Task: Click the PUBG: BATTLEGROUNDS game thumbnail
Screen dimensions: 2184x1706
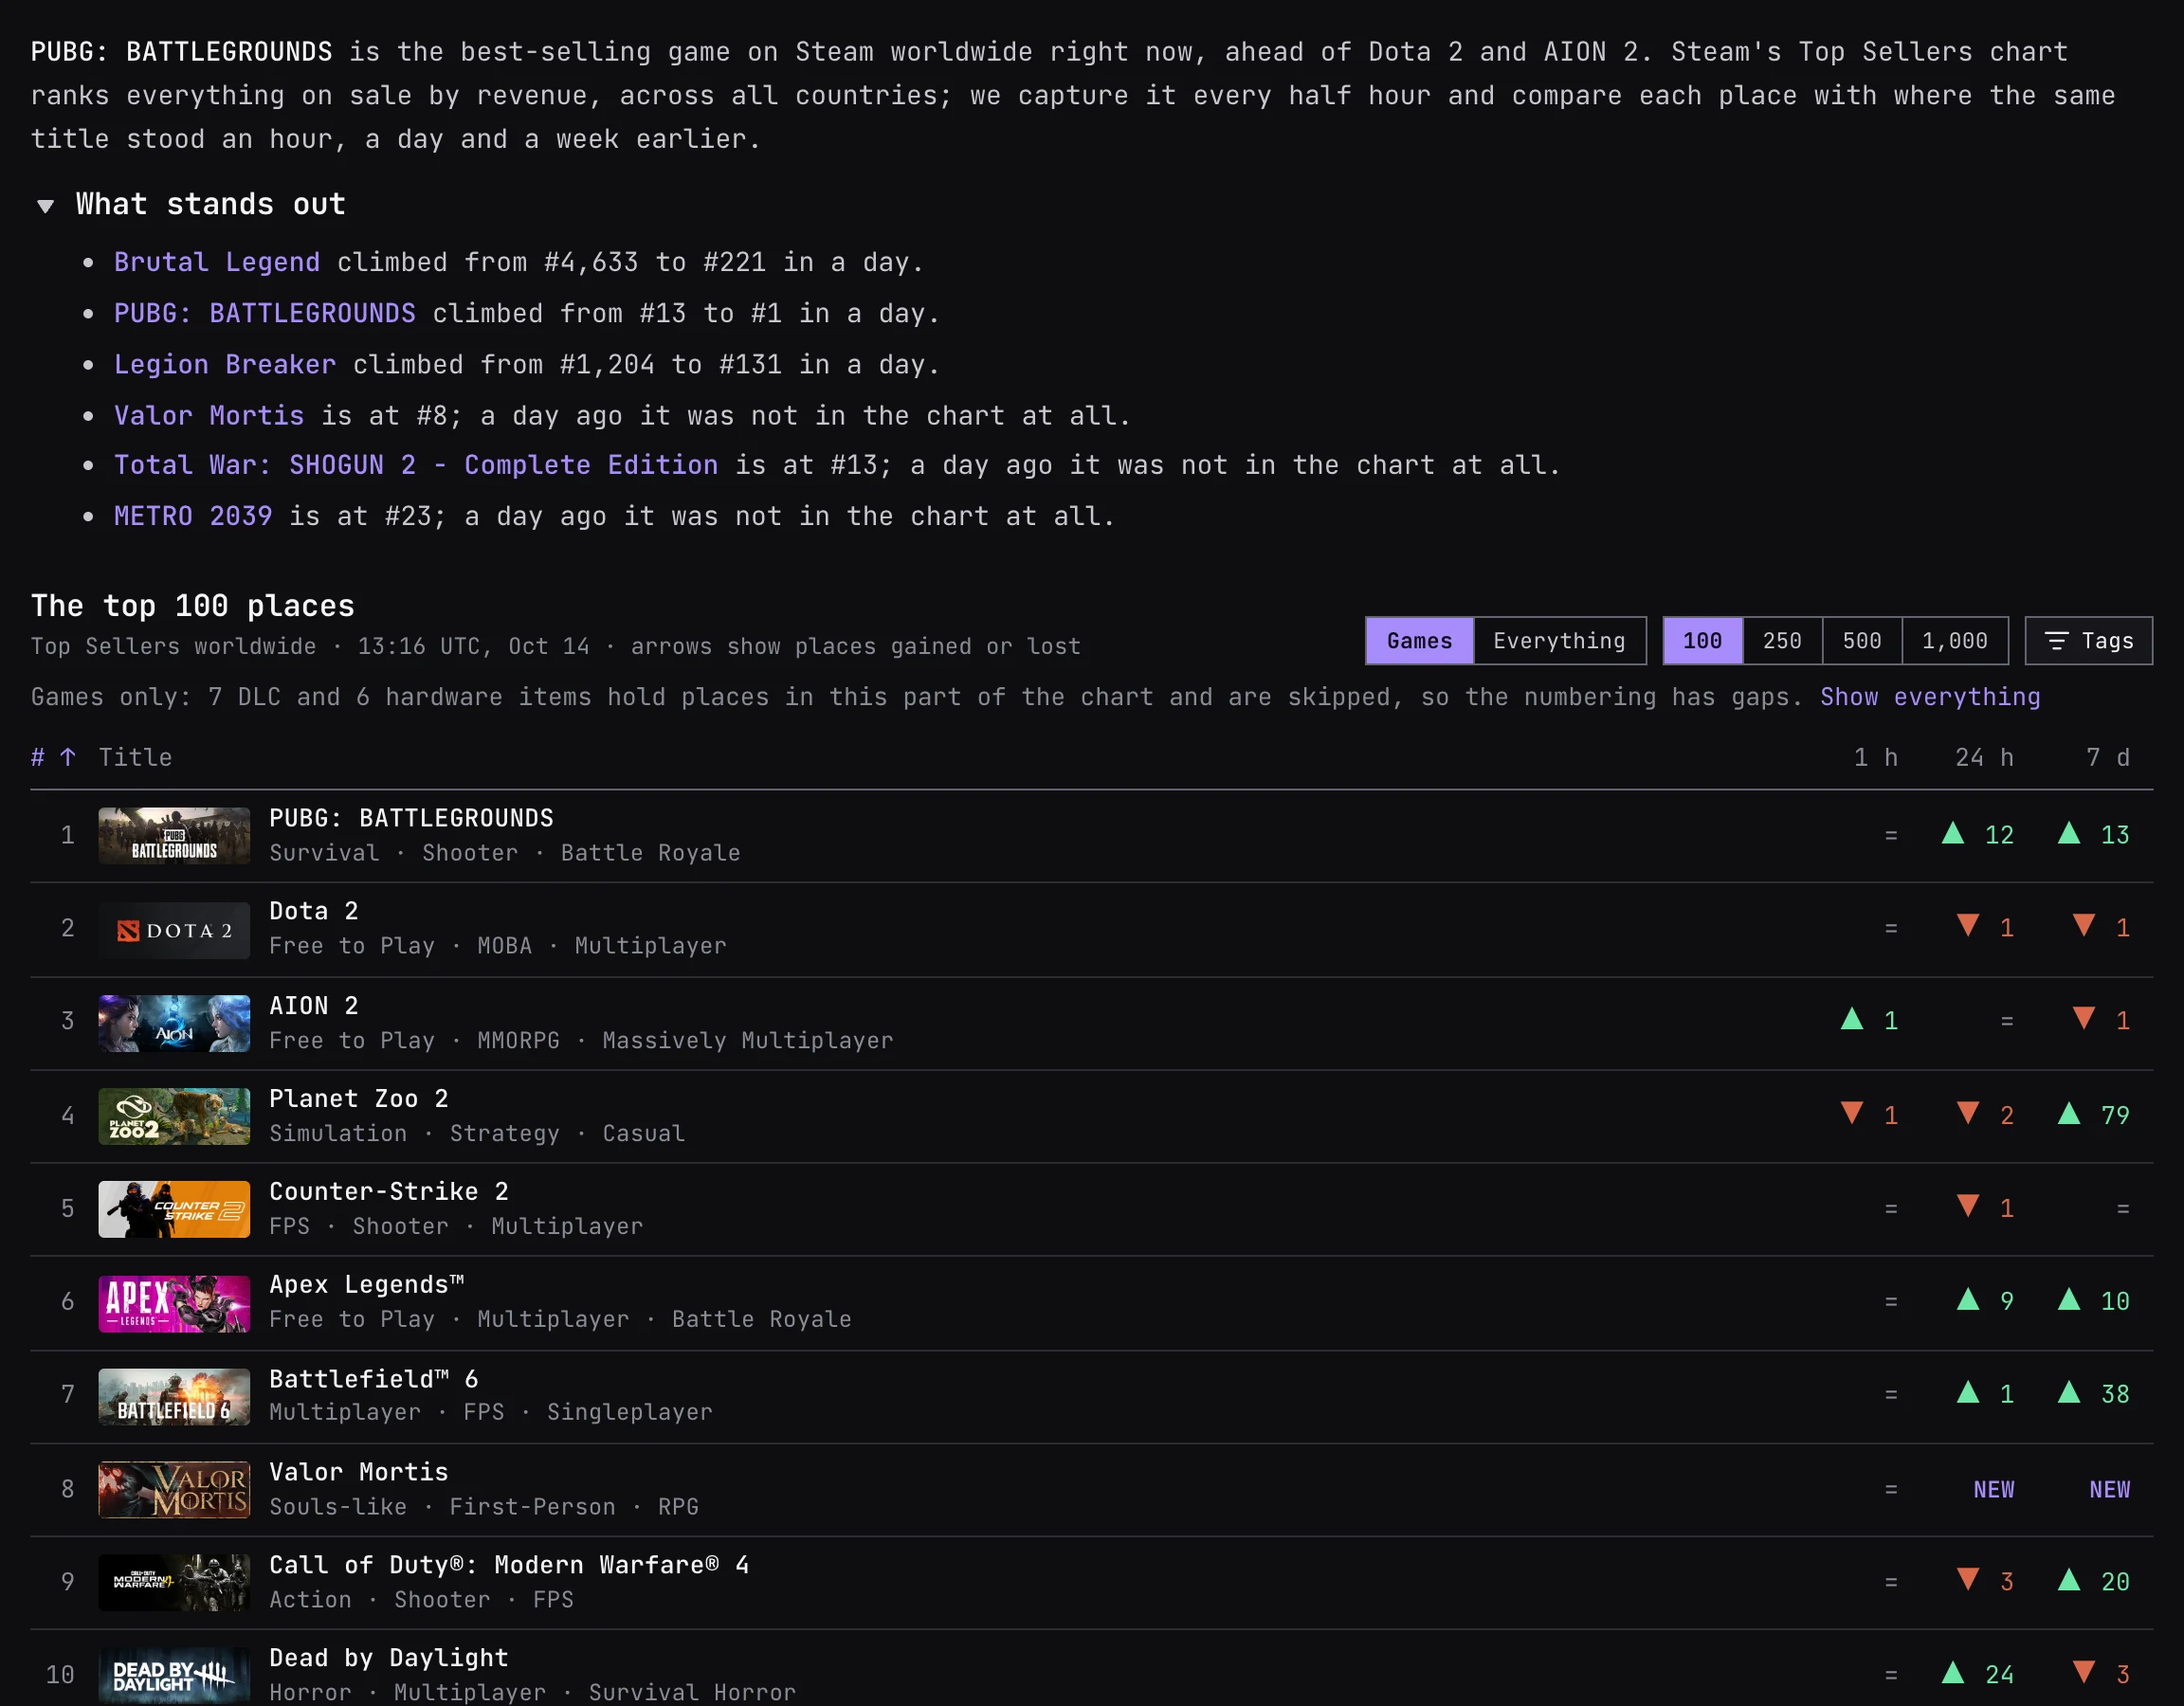Action: point(174,835)
